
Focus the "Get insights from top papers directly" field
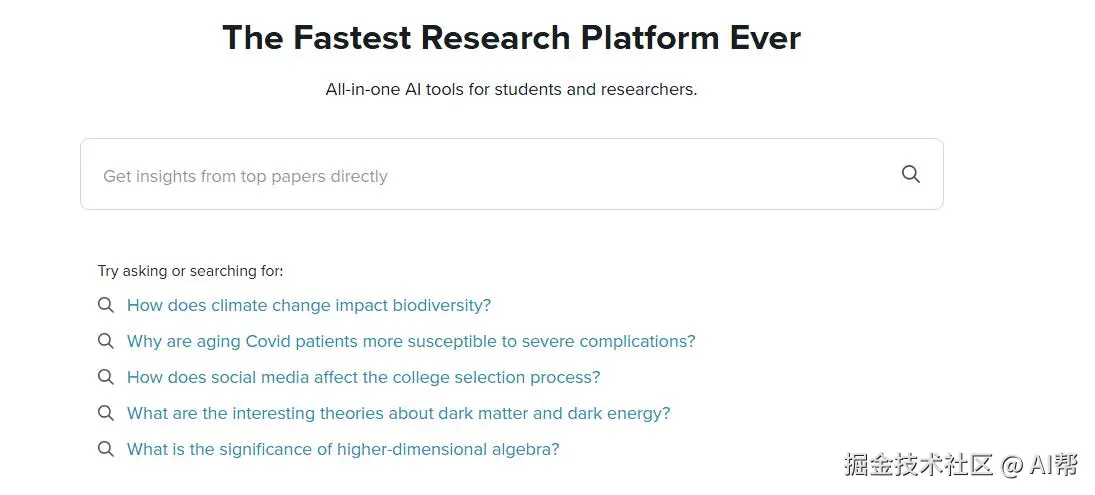(480, 175)
